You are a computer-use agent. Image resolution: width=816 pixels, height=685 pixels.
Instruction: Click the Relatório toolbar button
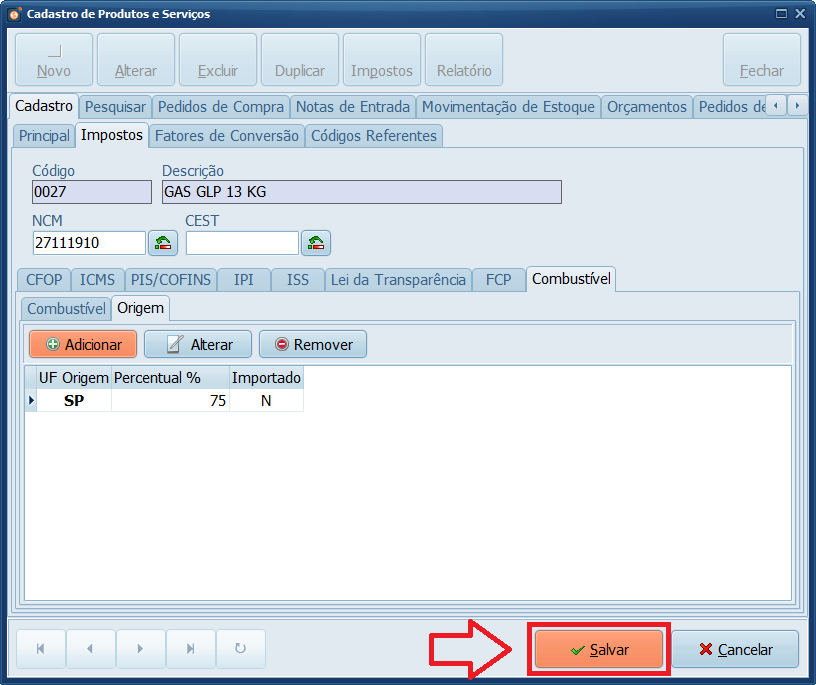464,60
